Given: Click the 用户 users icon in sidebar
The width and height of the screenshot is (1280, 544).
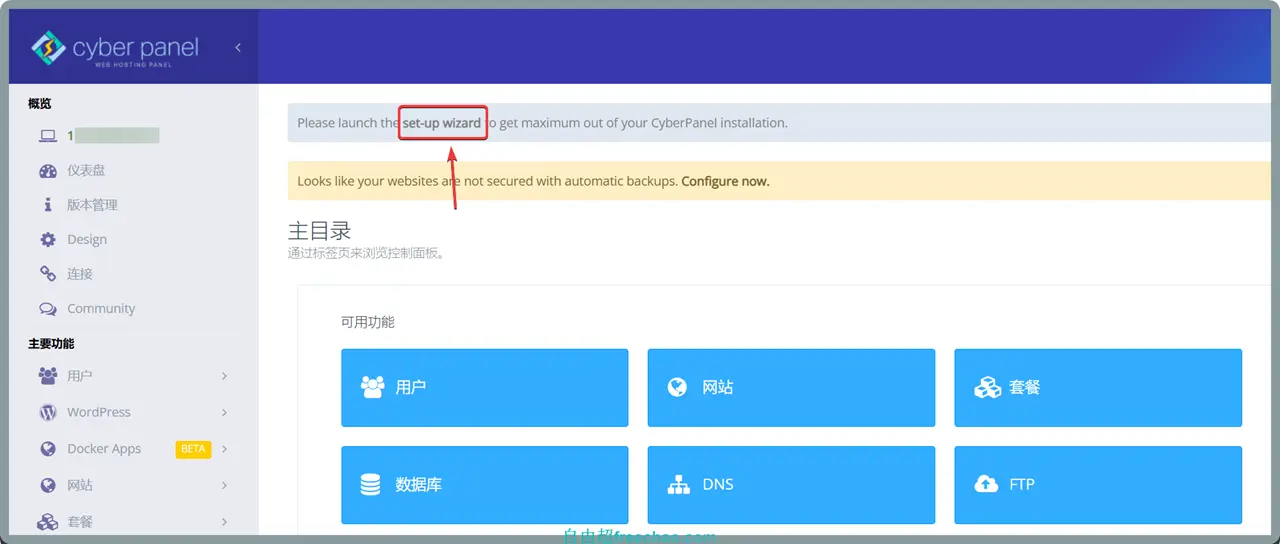Looking at the screenshot, I should pyautogui.click(x=48, y=376).
